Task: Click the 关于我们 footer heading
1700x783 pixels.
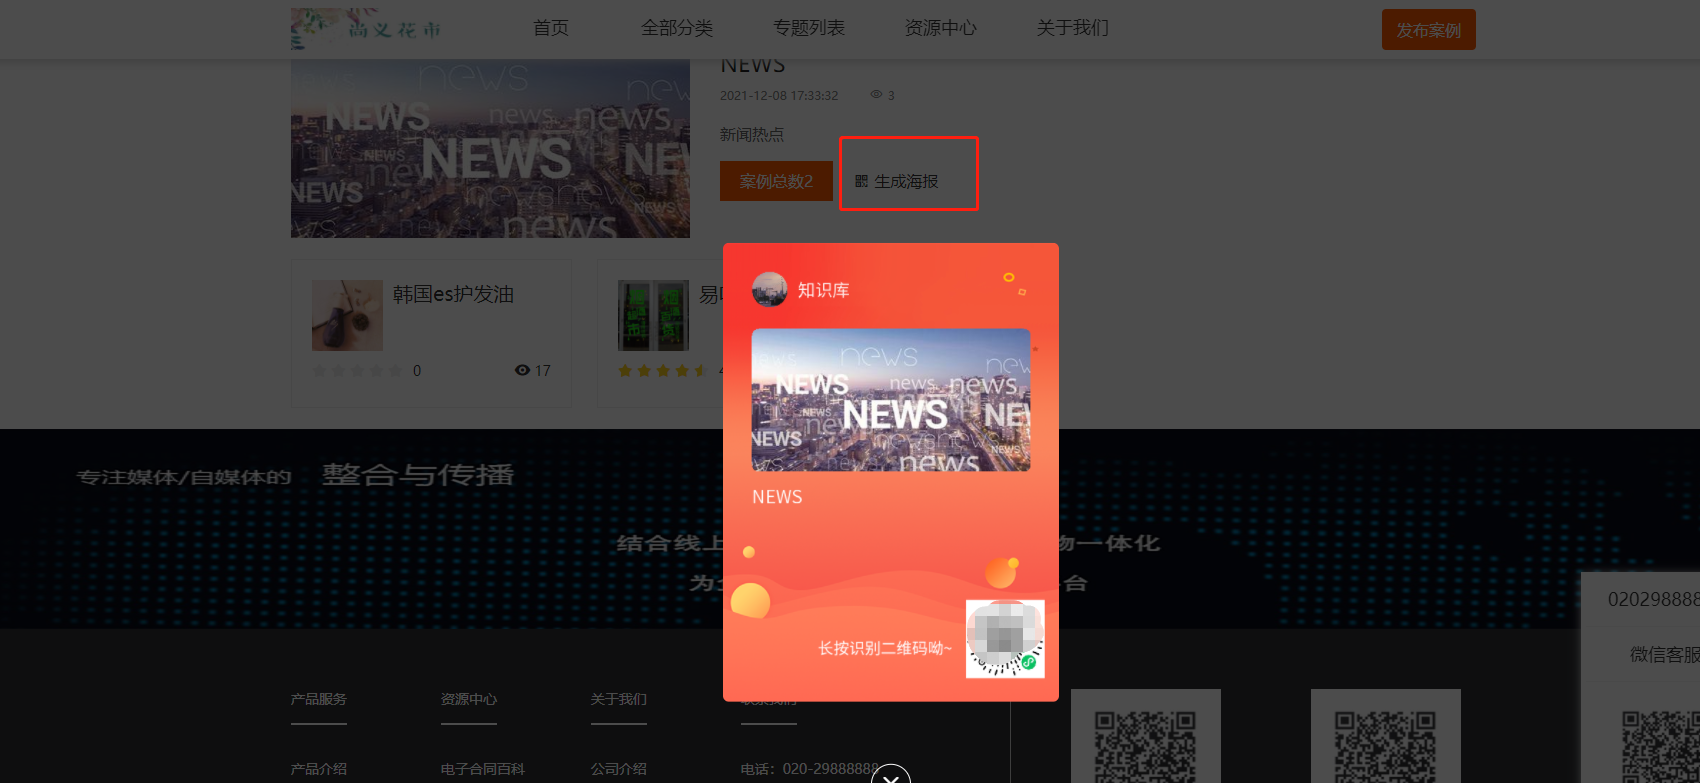Action: click(x=619, y=699)
